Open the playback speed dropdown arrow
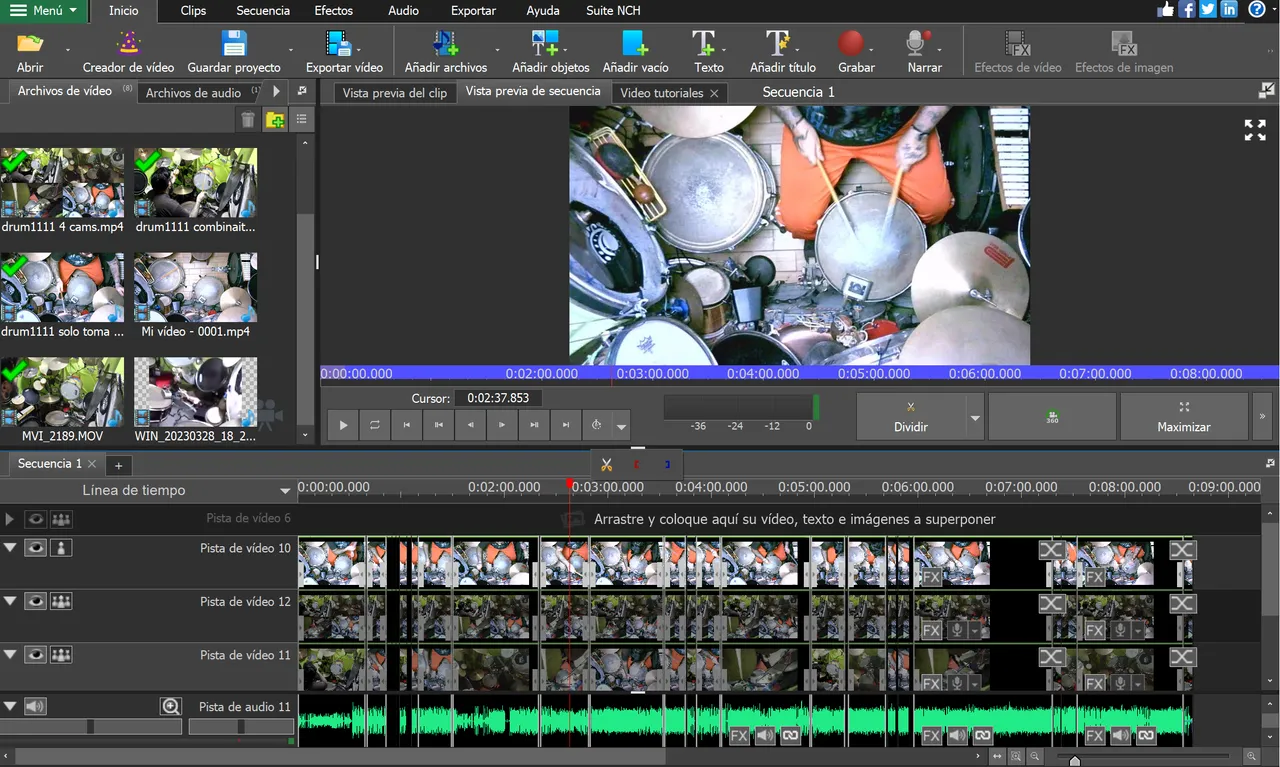This screenshot has width=1280, height=767. [x=622, y=426]
